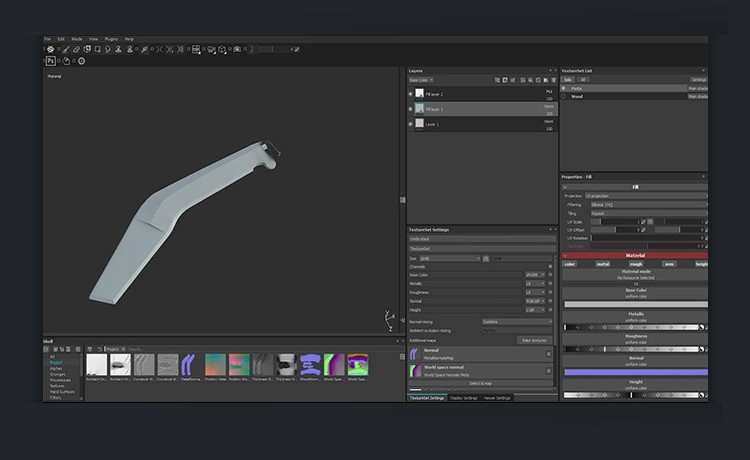Click the perspective cube view icon
This screenshot has height=460, width=750.
pyautogui.click(x=222, y=49)
